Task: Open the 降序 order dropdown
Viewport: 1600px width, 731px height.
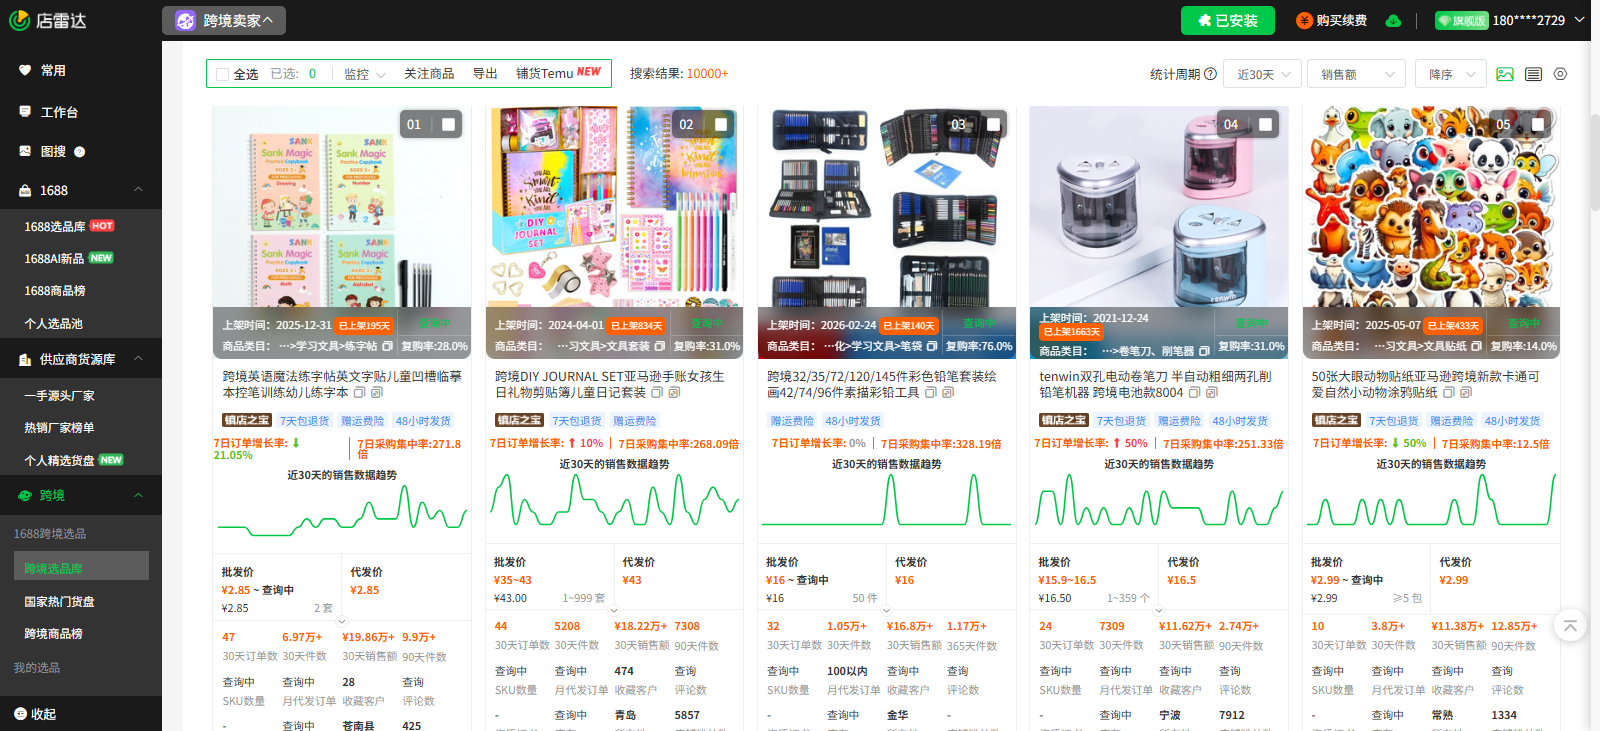Action: coord(1451,74)
